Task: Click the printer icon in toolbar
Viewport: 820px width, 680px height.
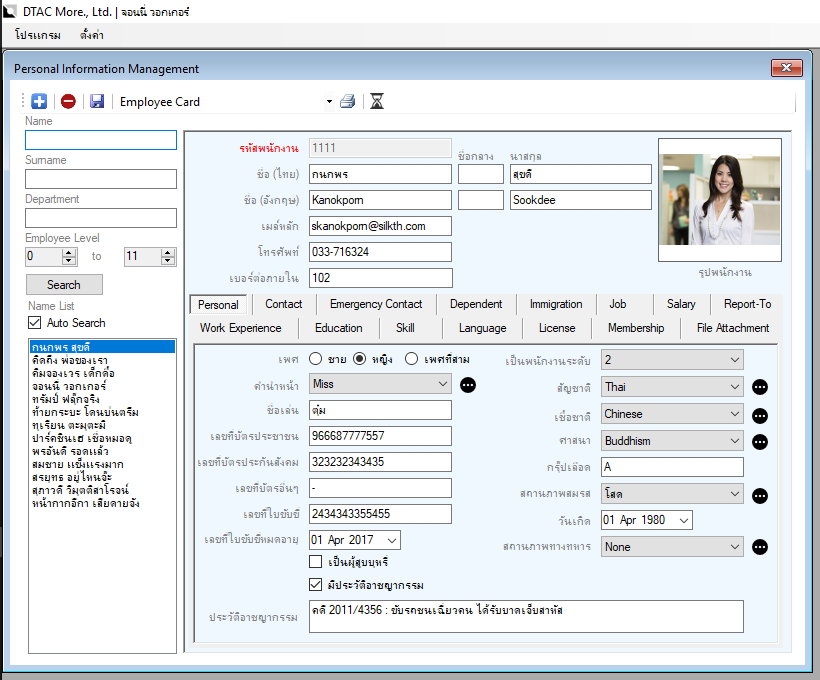Action: 347,101
